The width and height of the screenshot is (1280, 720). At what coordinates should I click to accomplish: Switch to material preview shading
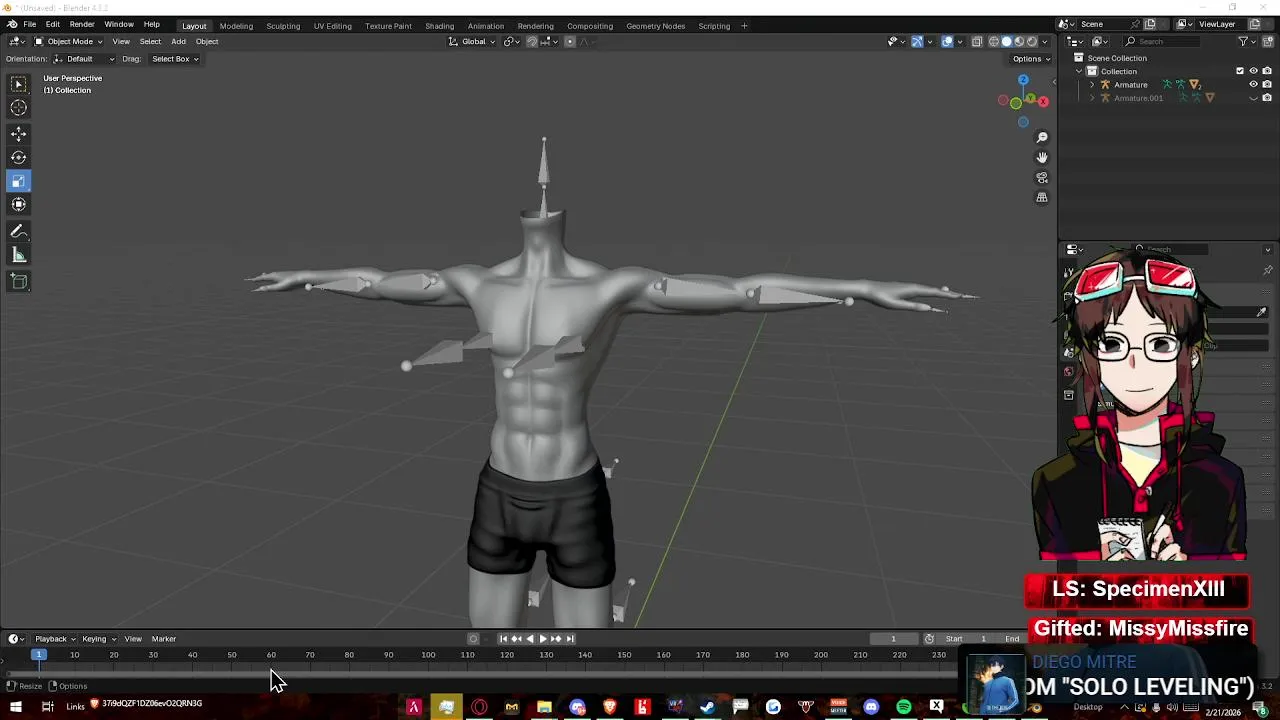(x=1020, y=41)
